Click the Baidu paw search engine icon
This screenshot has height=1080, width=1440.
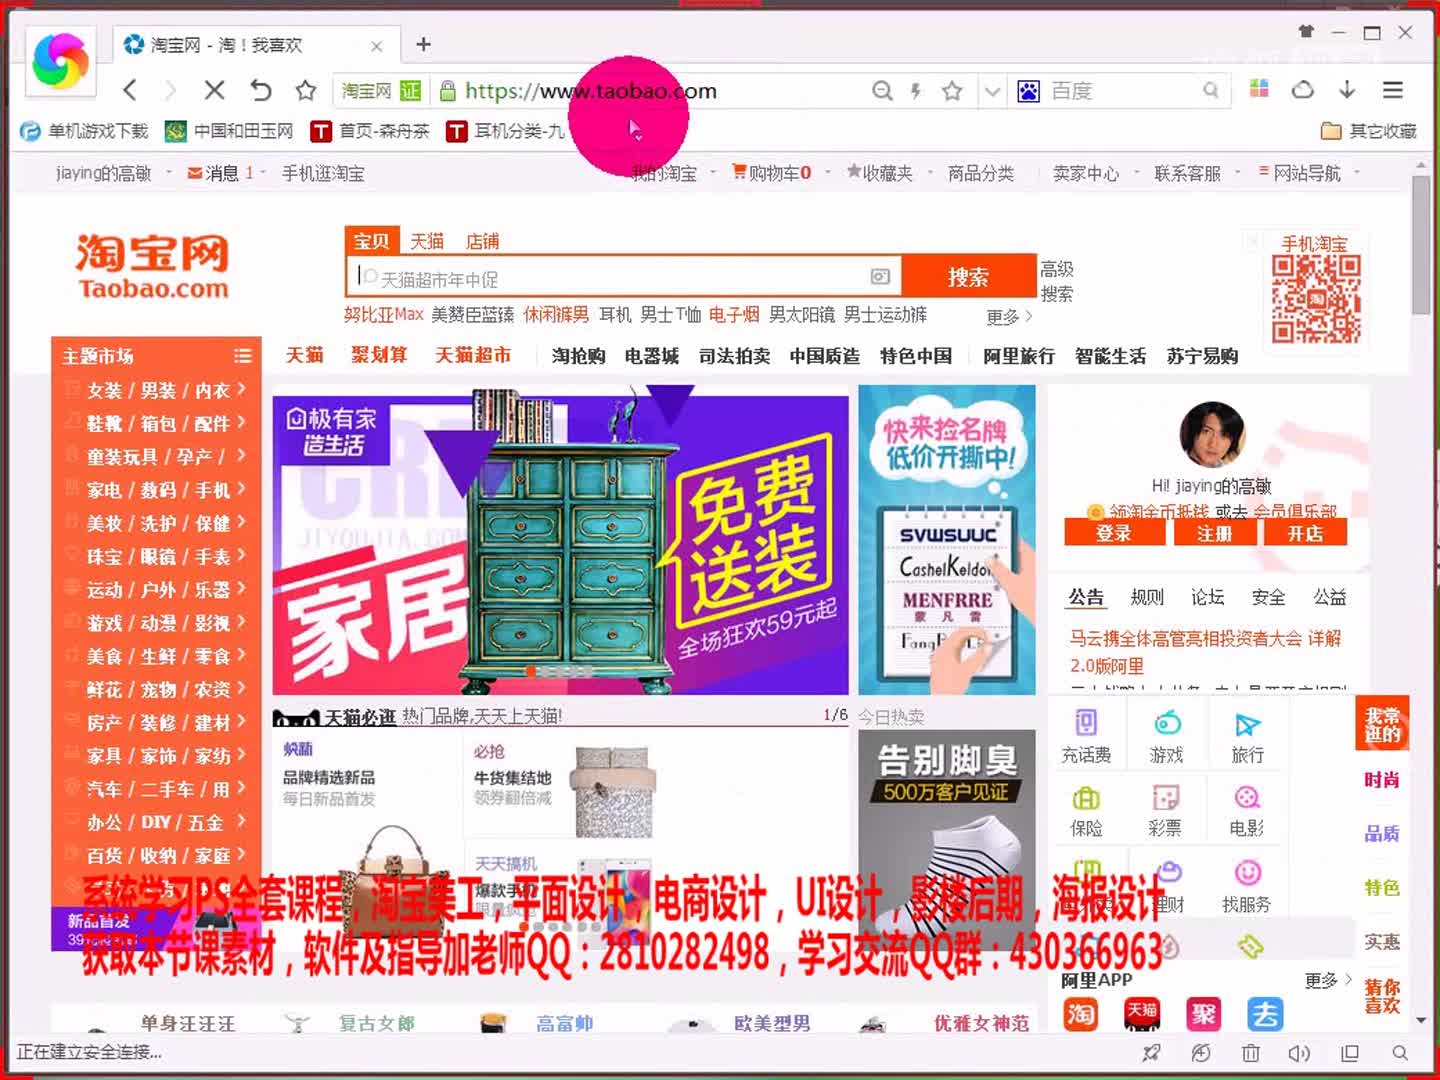point(1028,91)
